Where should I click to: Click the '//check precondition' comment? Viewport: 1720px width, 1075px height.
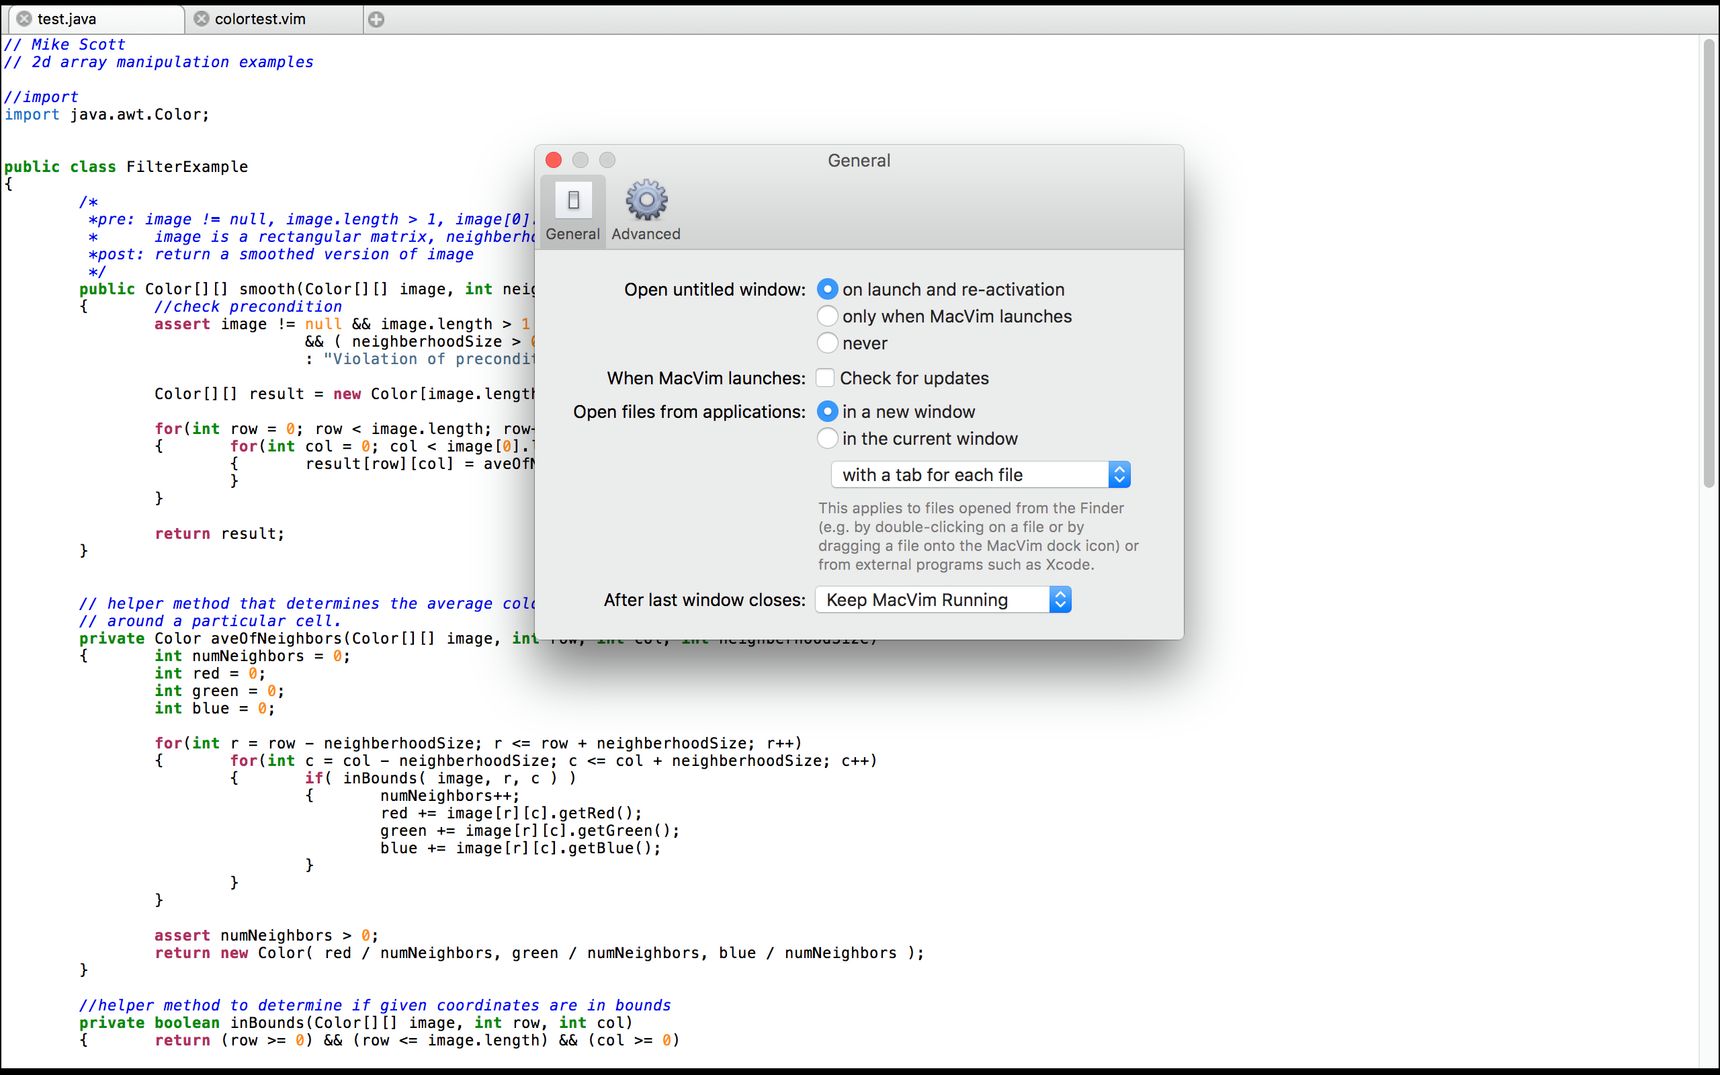(x=248, y=307)
